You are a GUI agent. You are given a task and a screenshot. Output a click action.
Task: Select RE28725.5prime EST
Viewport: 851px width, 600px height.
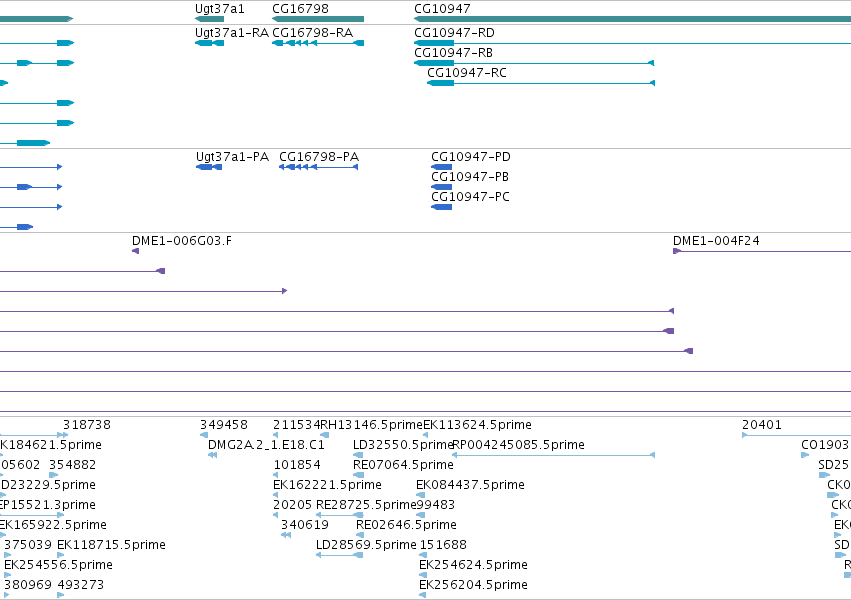pyautogui.click(x=340, y=515)
